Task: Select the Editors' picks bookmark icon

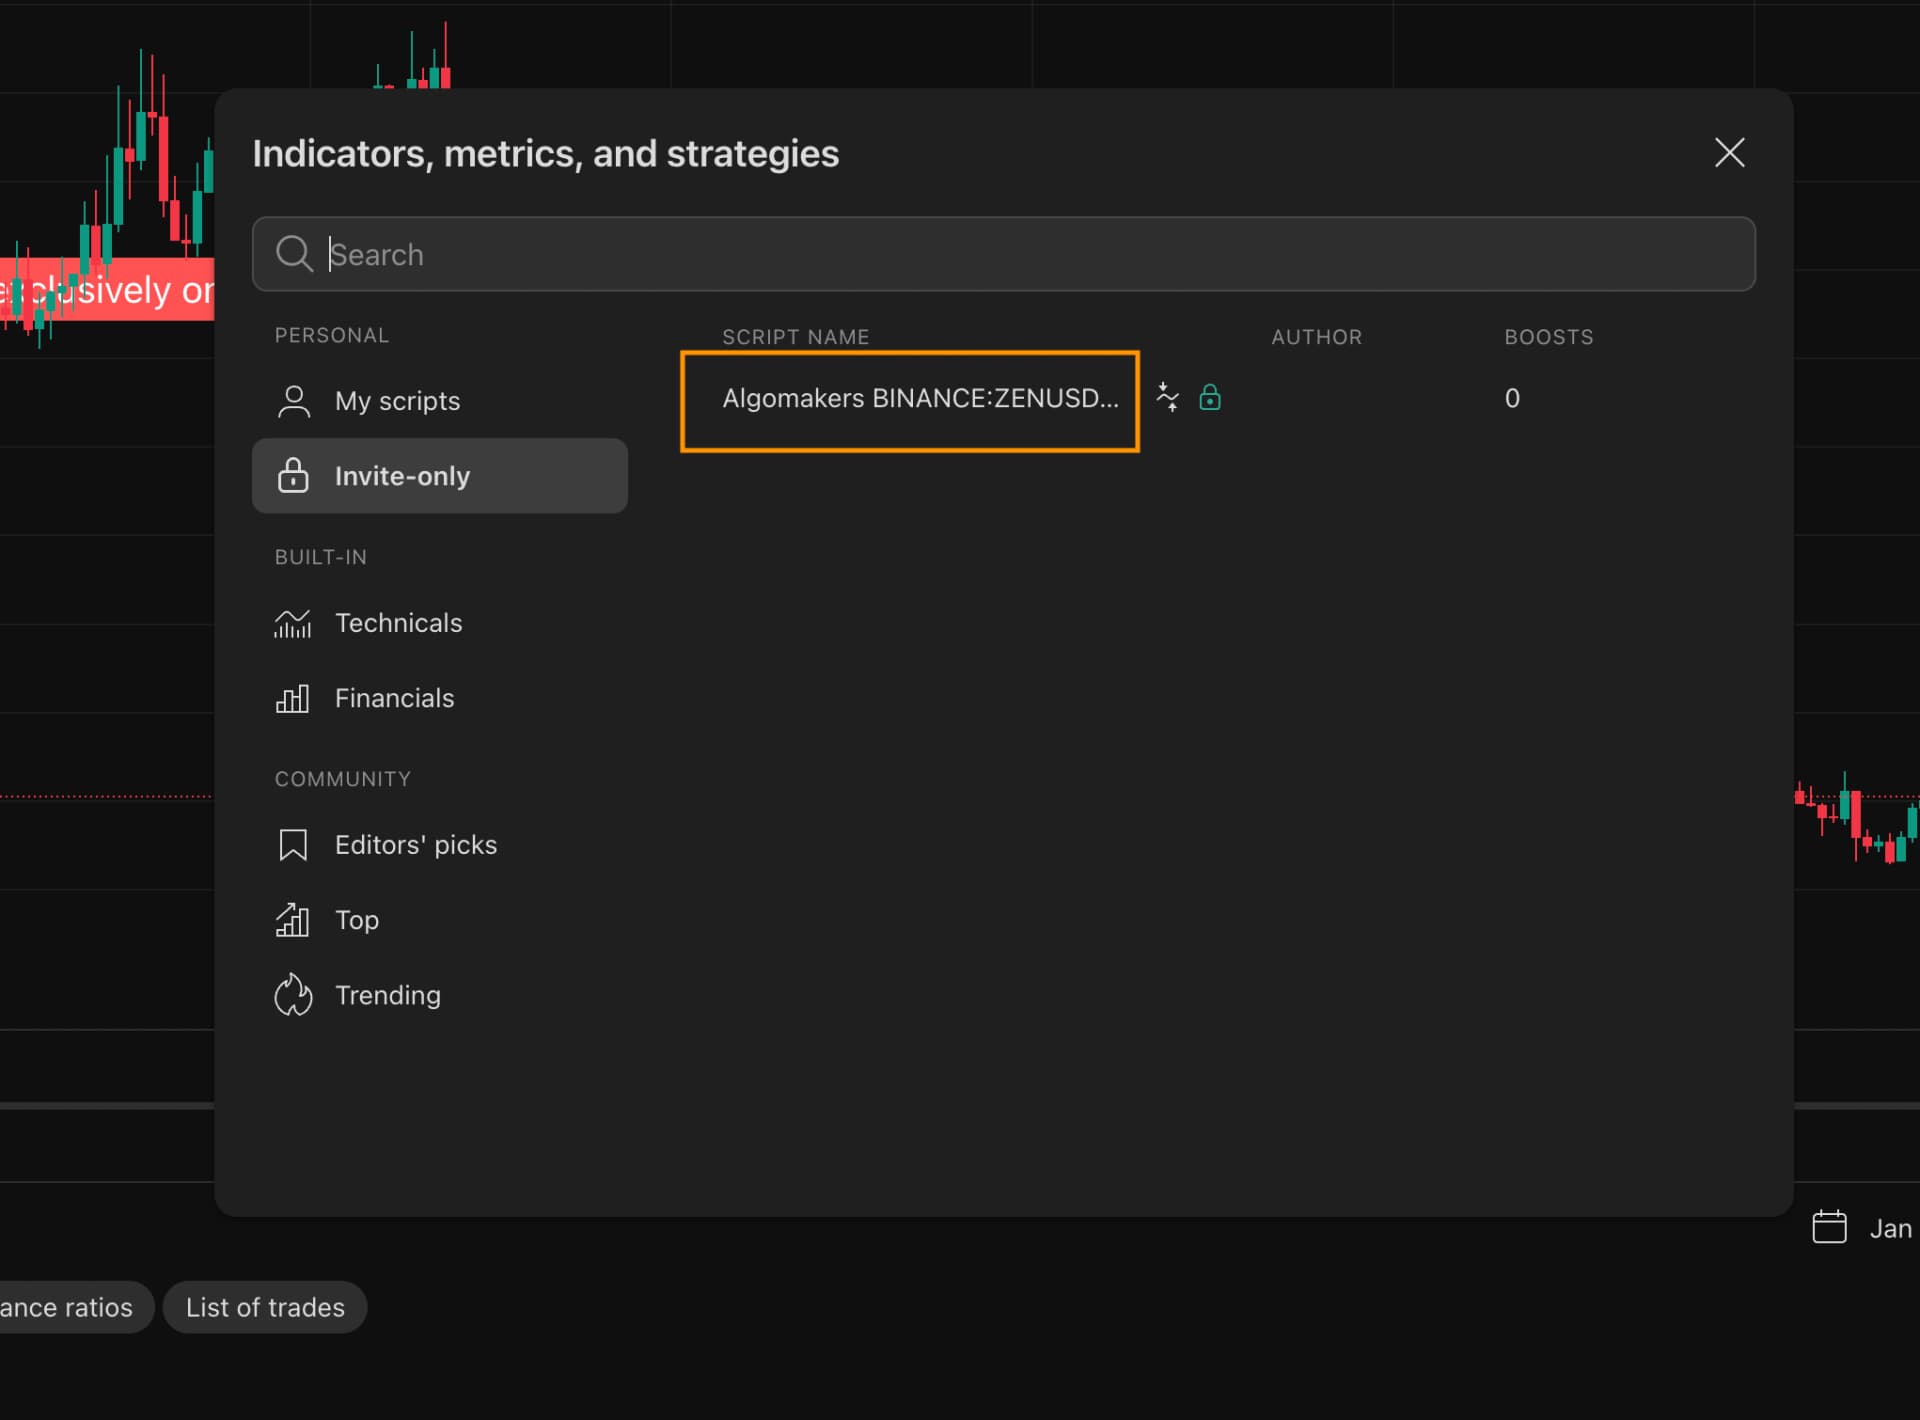Action: [x=293, y=845]
